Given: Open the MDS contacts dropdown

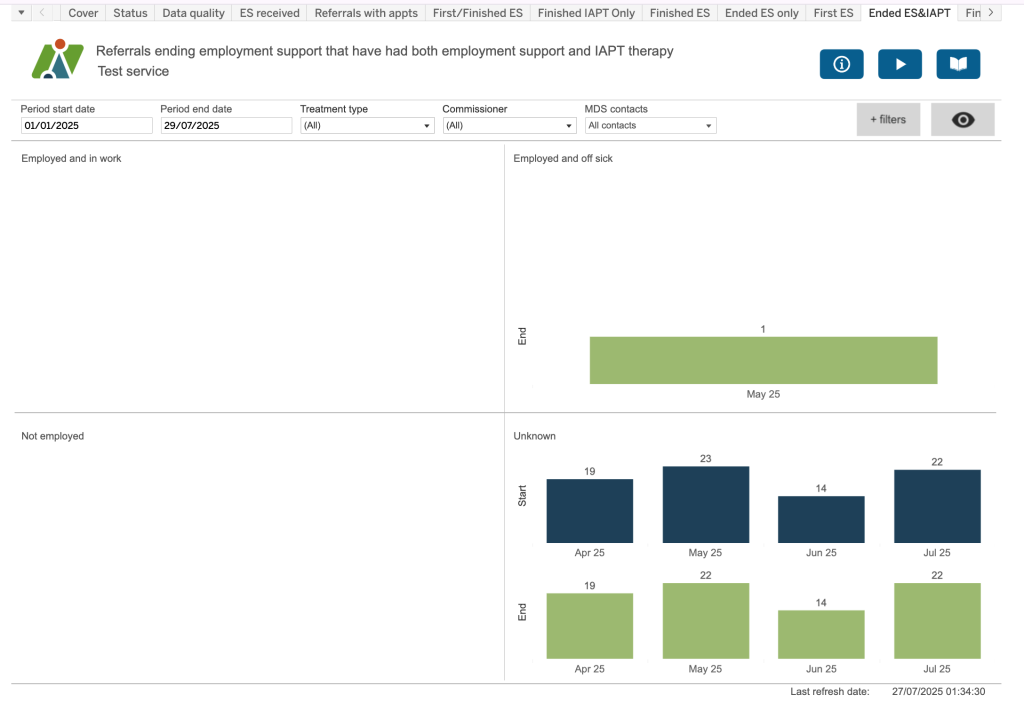Looking at the screenshot, I should (x=650, y=126).
